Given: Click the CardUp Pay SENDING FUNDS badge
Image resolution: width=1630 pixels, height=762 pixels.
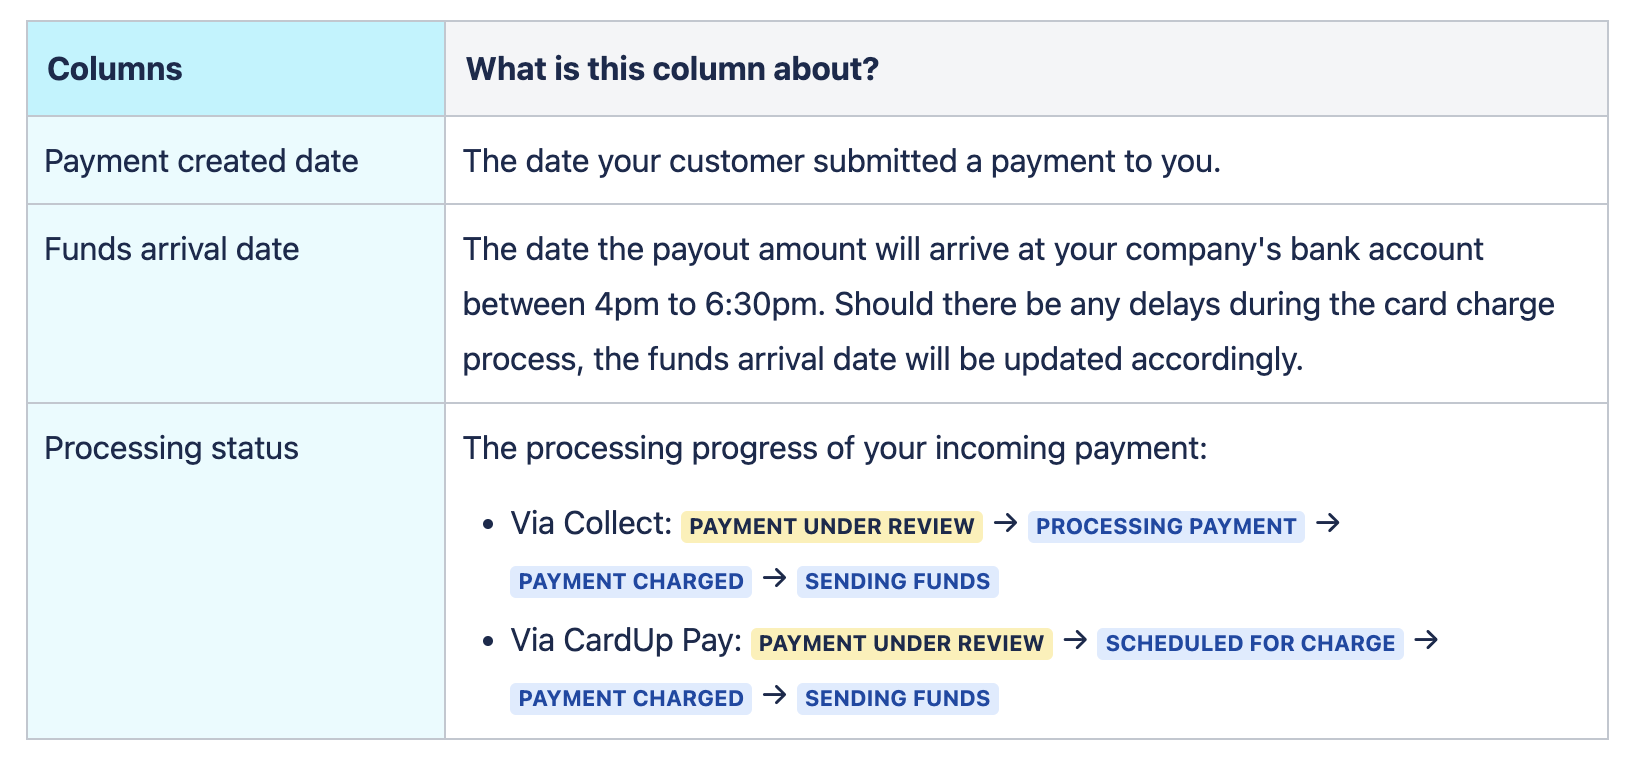Looking at the screenshot, I should [898, 698].
